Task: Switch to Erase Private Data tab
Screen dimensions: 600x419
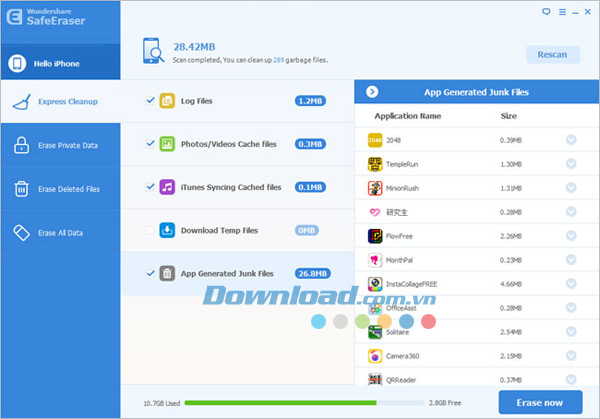Action: [60, 146]
